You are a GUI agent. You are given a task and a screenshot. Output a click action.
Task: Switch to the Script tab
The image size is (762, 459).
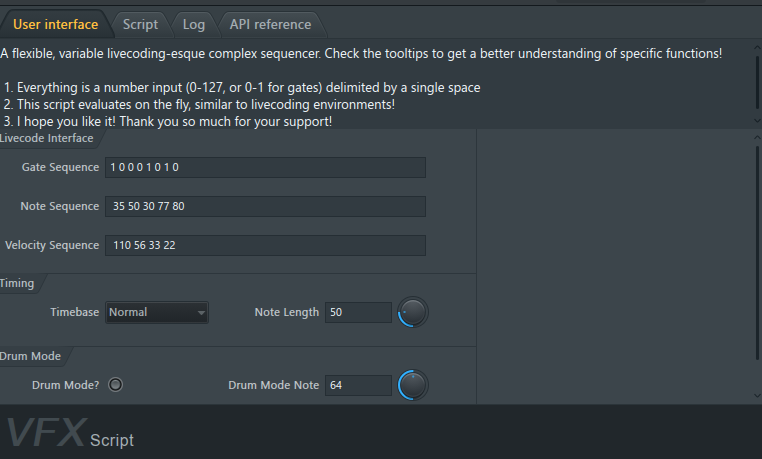coord(140,24)
